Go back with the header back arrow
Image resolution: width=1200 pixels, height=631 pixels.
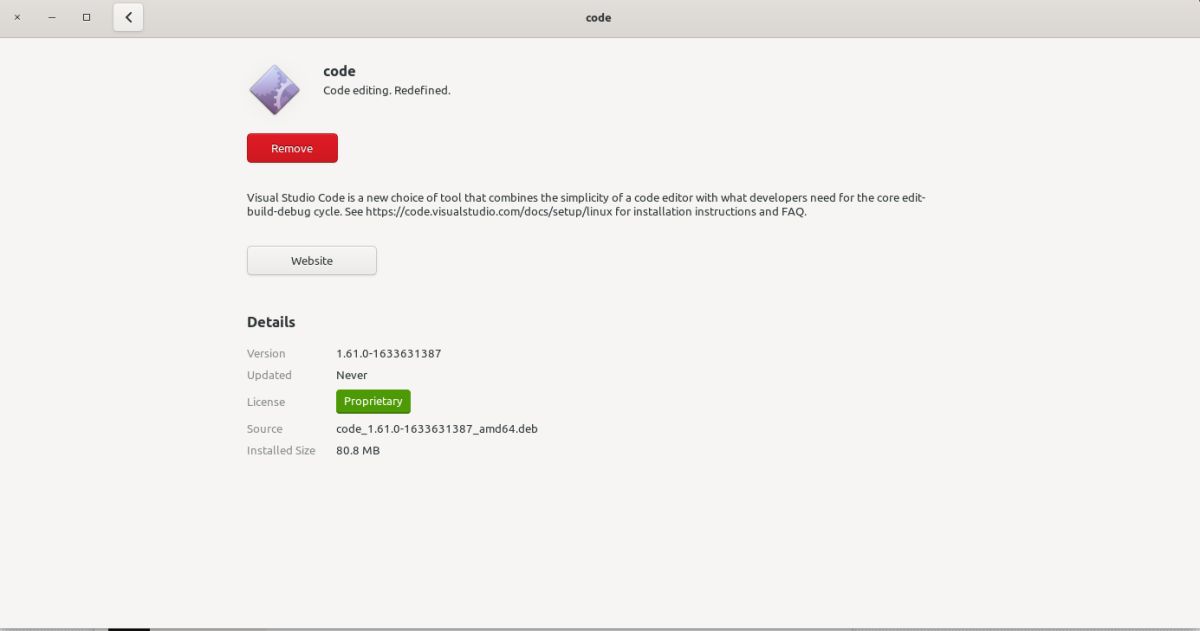pyautogui.click(x=128, y=17)
